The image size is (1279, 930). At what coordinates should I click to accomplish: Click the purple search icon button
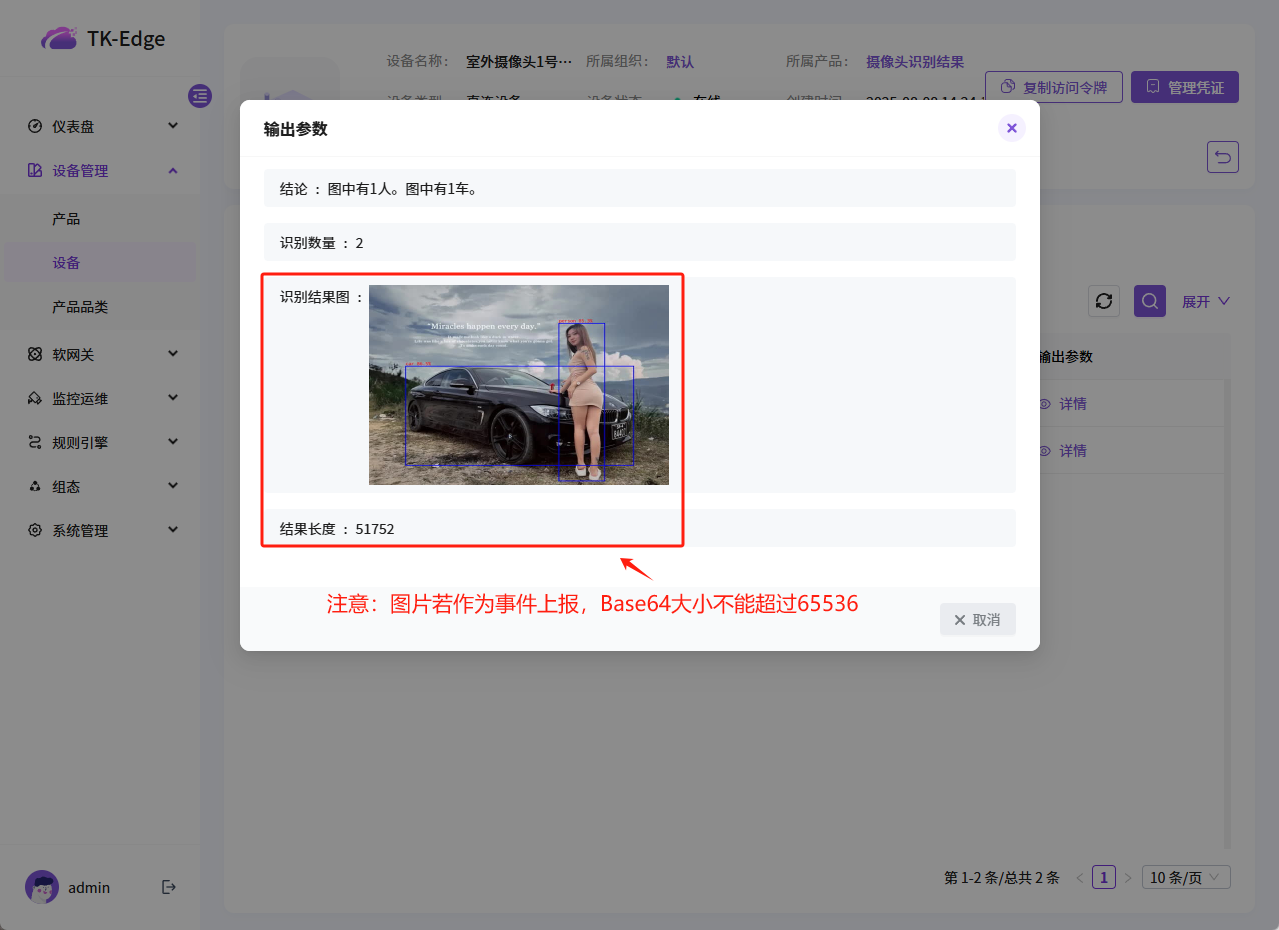[x=1149, y=301]
